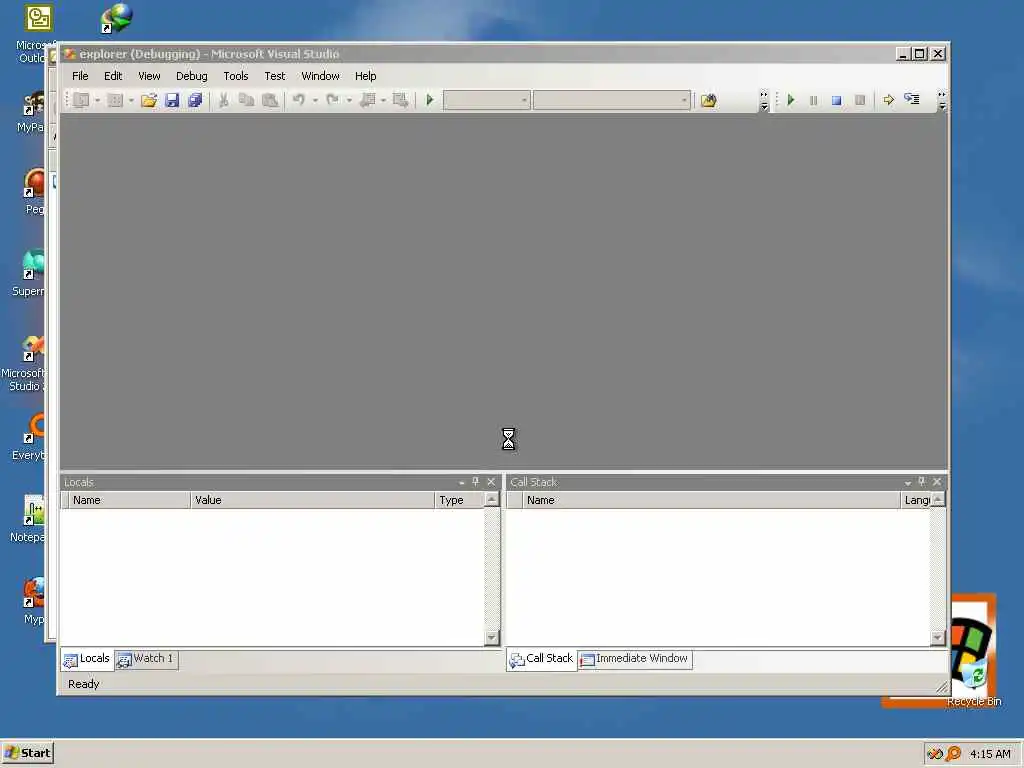Open the Undo history dropdown arrow
1024x768 pixels.
click(315, 101)
